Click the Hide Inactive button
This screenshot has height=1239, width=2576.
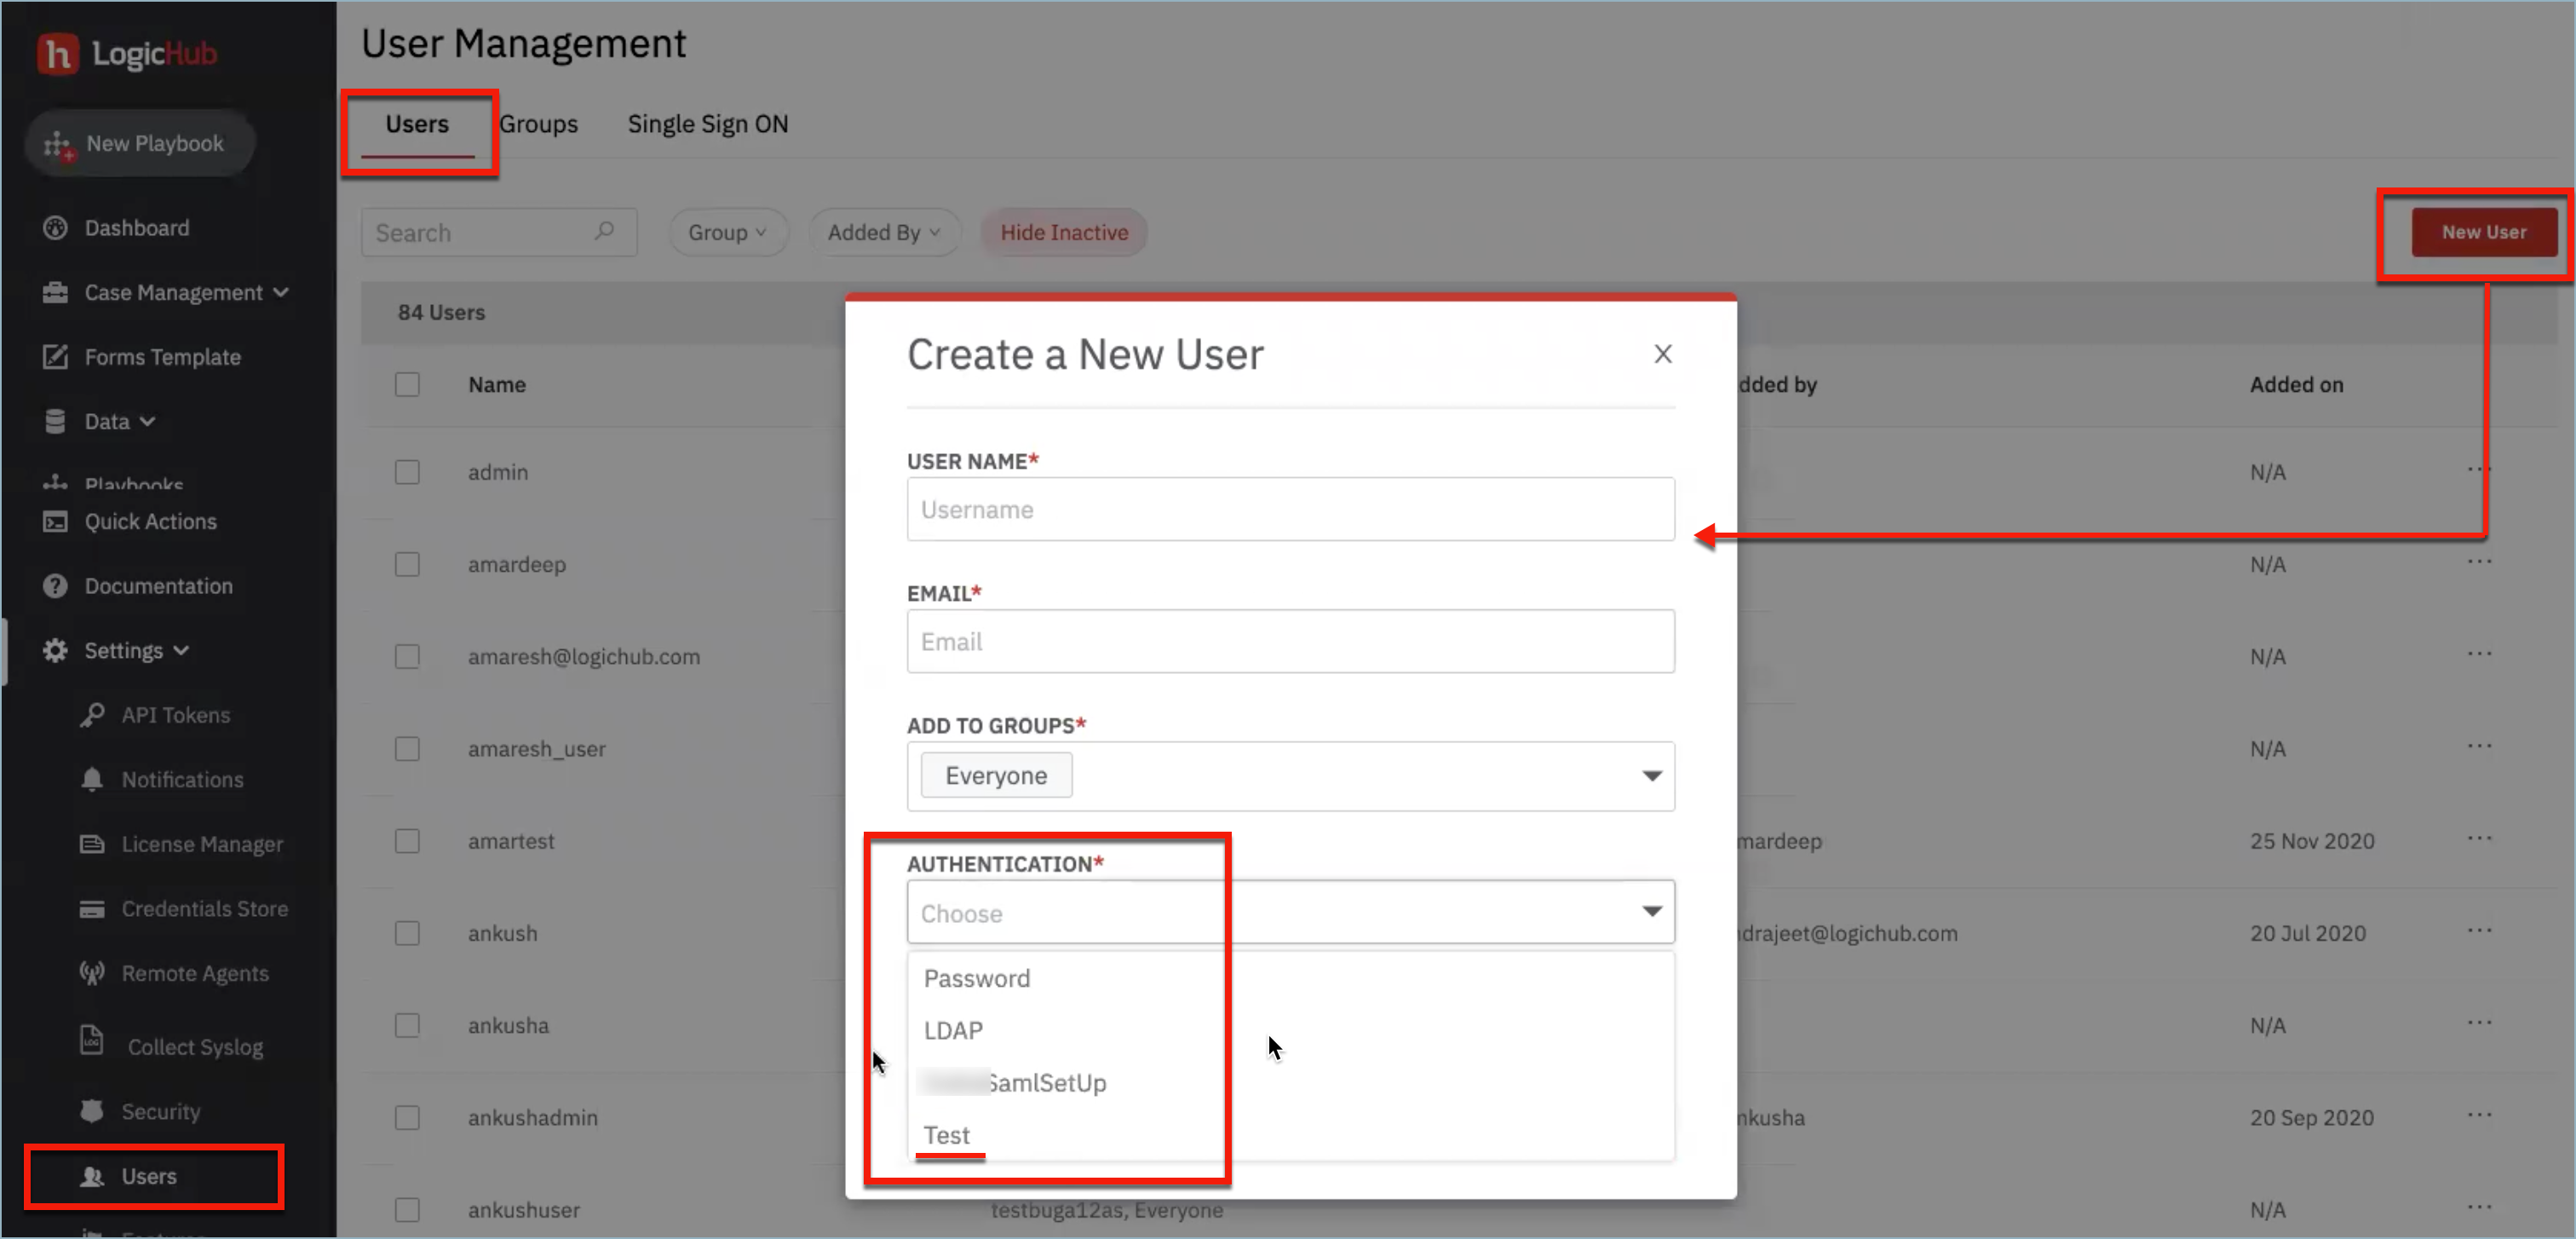(1064, 232)
